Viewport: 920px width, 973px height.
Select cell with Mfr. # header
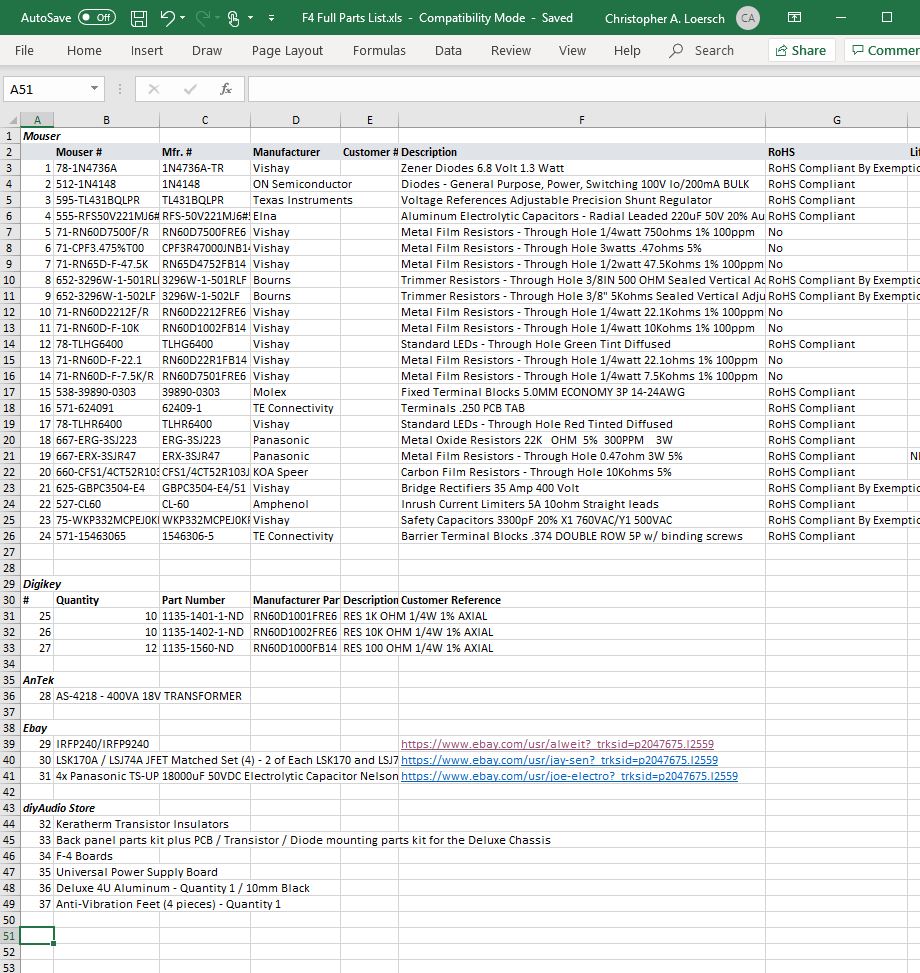pyautogui.click(x=205, y=152)
